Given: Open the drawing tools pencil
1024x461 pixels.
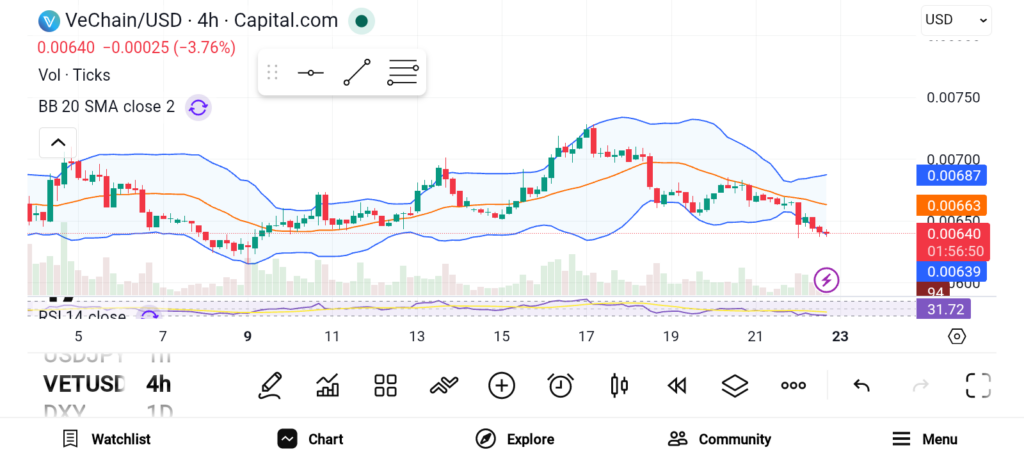Looking at the screenshot, I should click(x=269, y=385).
